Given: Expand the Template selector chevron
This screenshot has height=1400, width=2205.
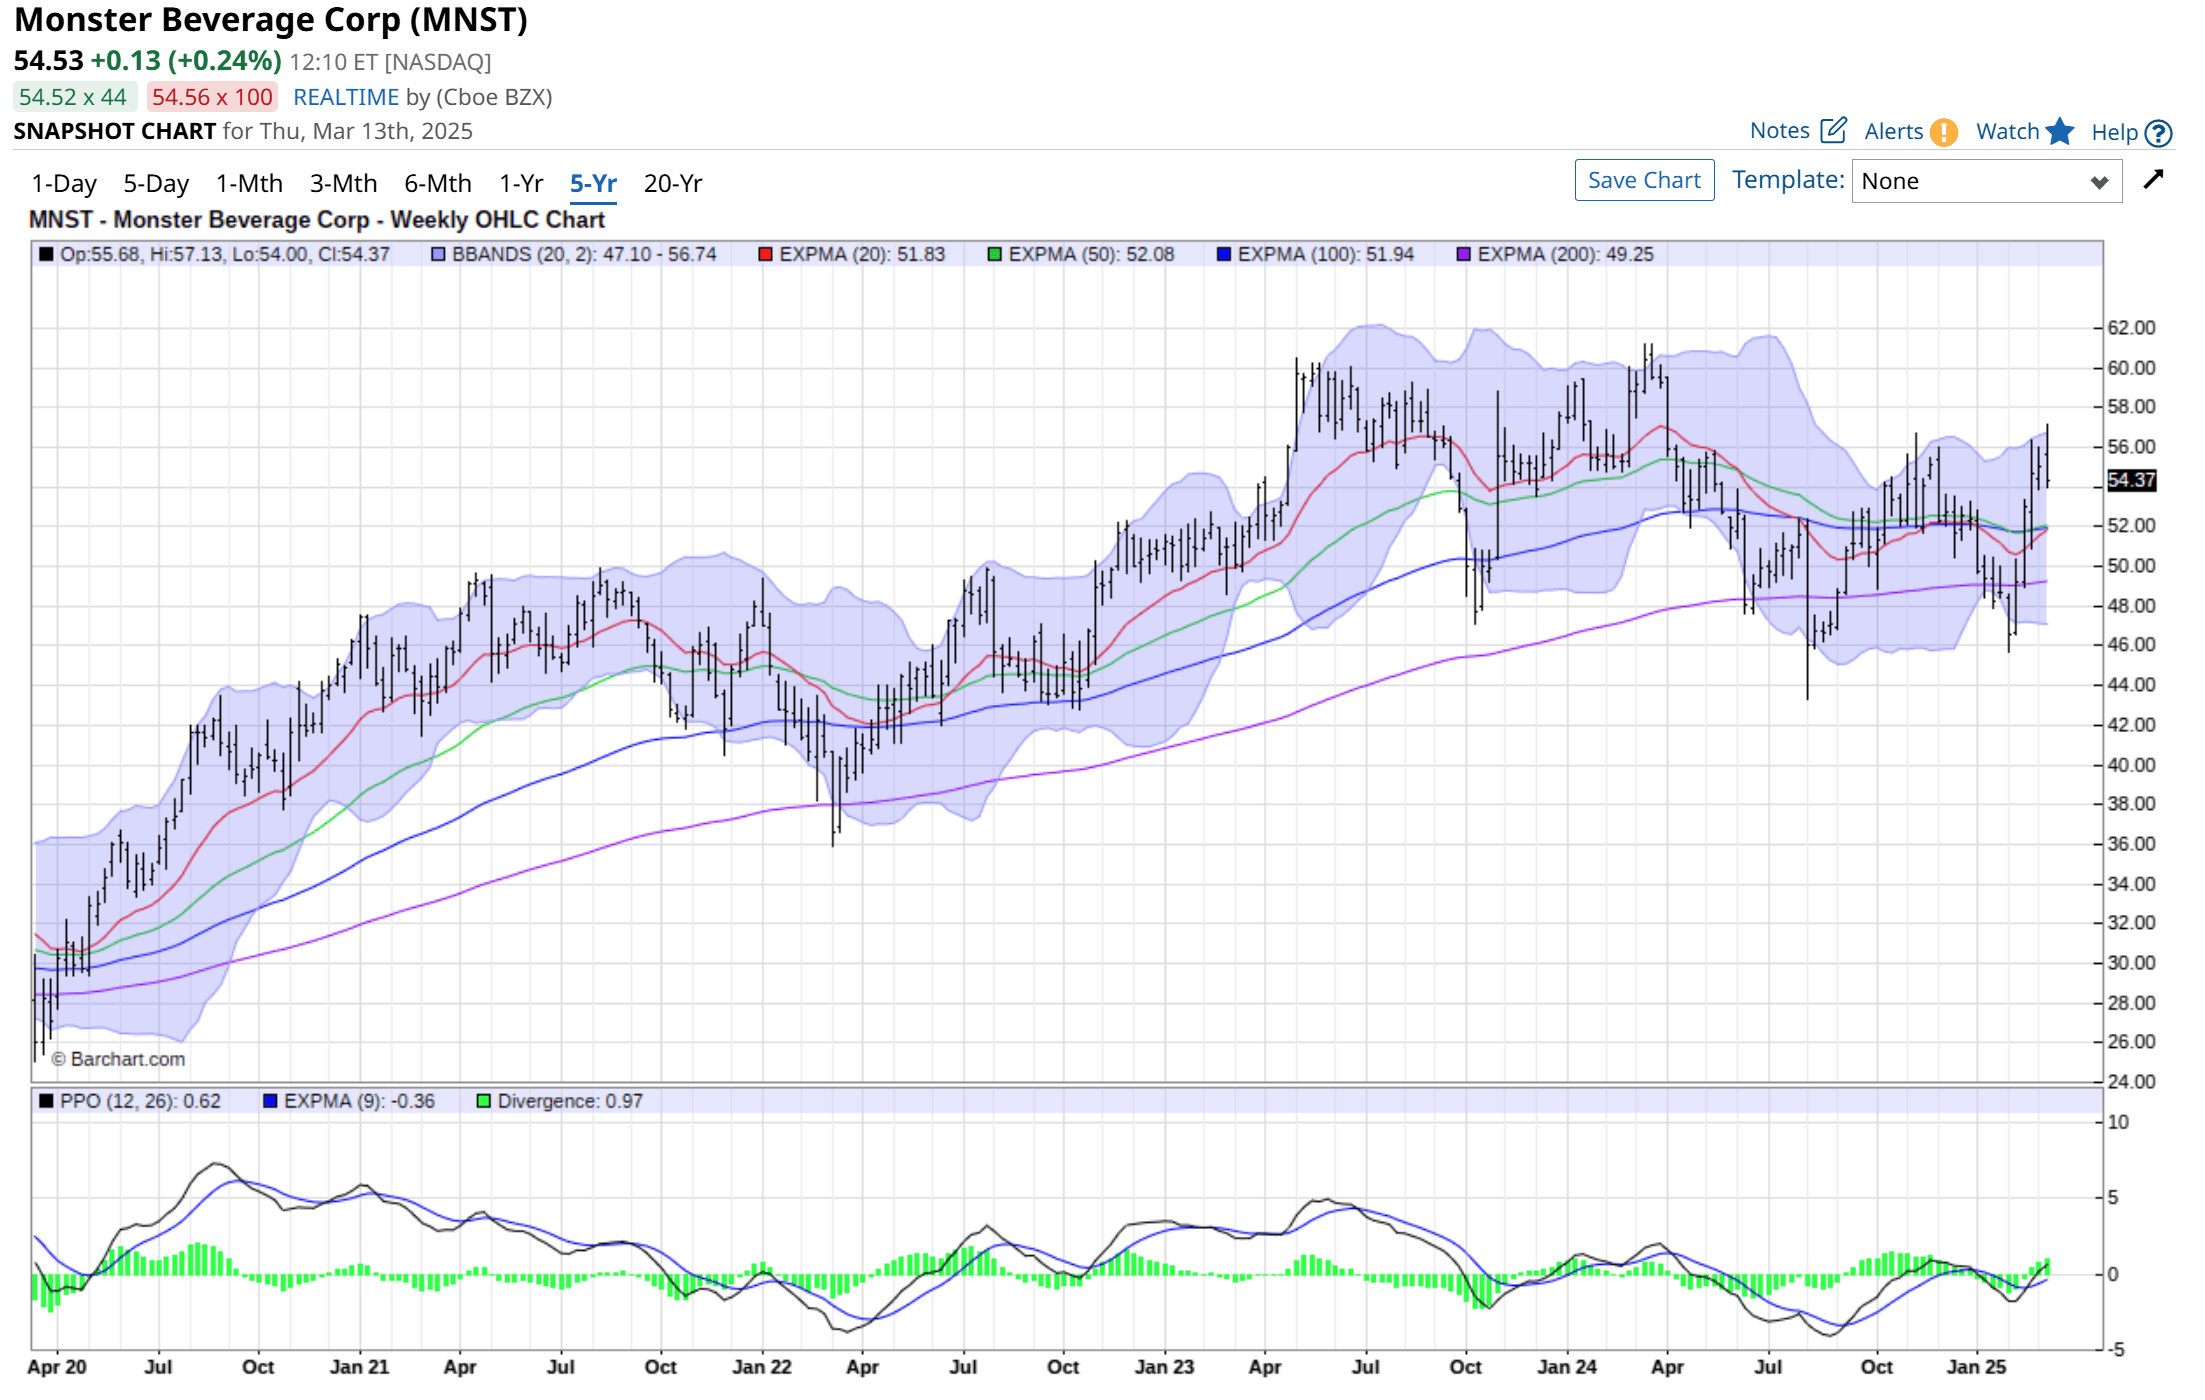Looking at the screenshot, I should coord(2100,181).
